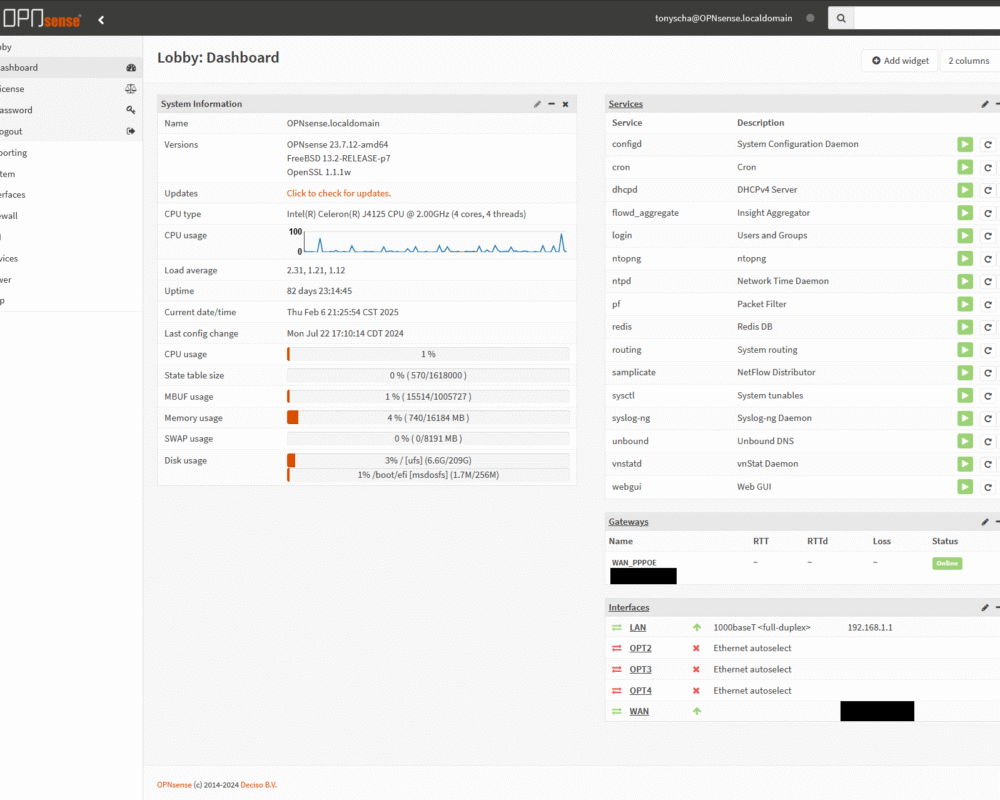Click the green status icon for configd

click(965, 144)
